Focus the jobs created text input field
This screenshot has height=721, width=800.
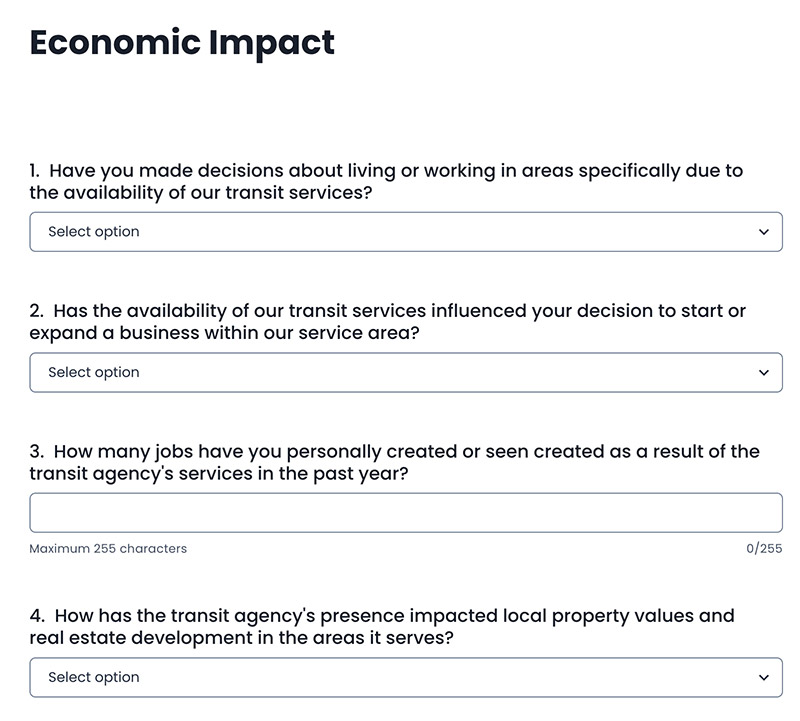pos(406,513)
